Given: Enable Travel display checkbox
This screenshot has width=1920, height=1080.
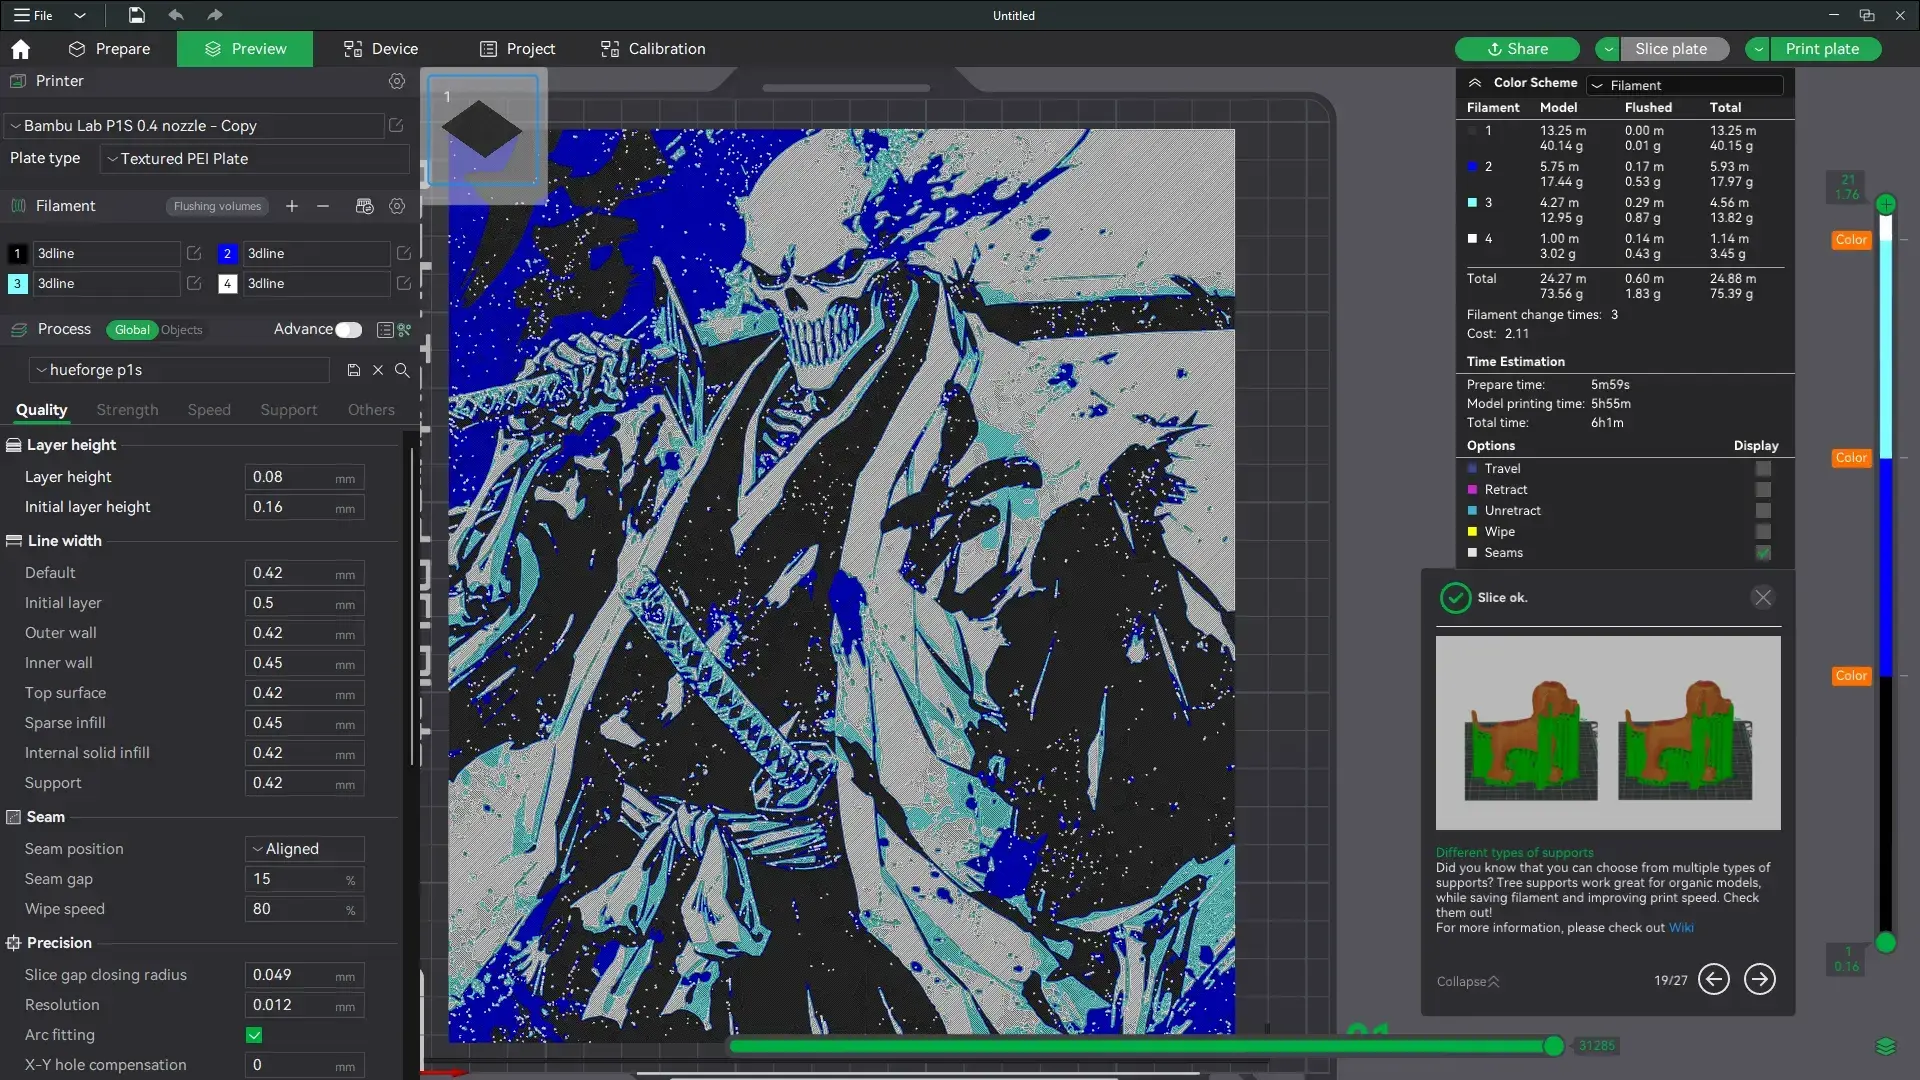Looking at the screenshot, I should pyautogui.click(x=1763, y=468).
